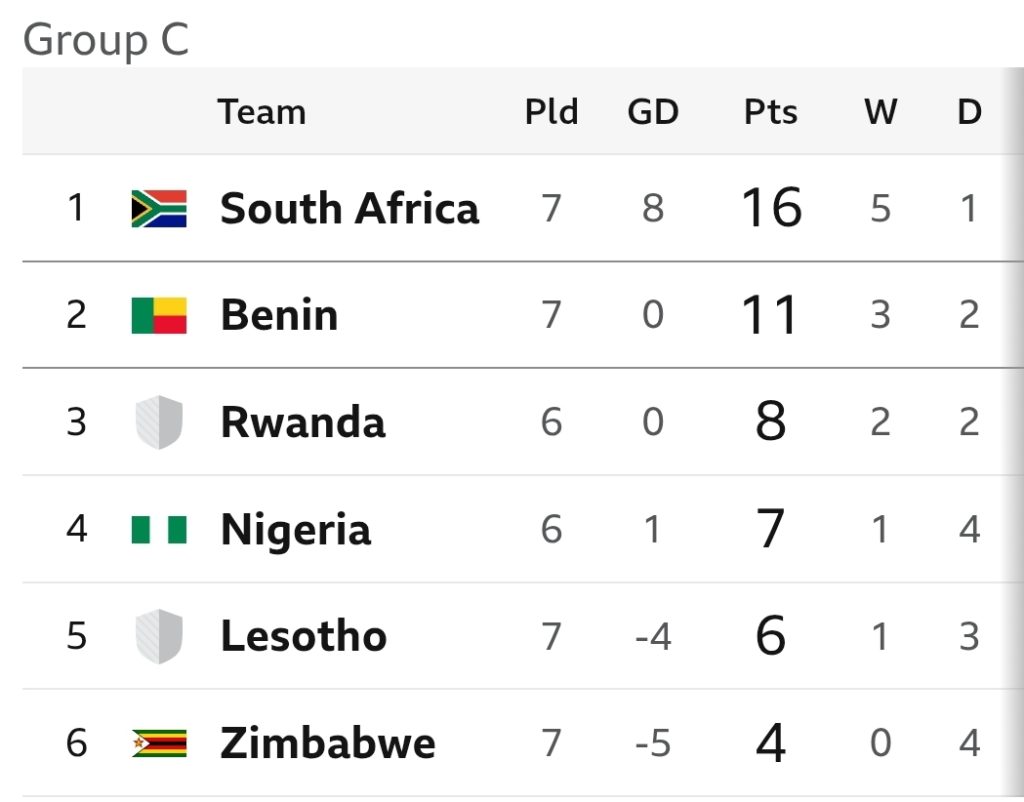1024x802 pixels.
Task: Click the GD column header
Action: [x=653, y=112]
